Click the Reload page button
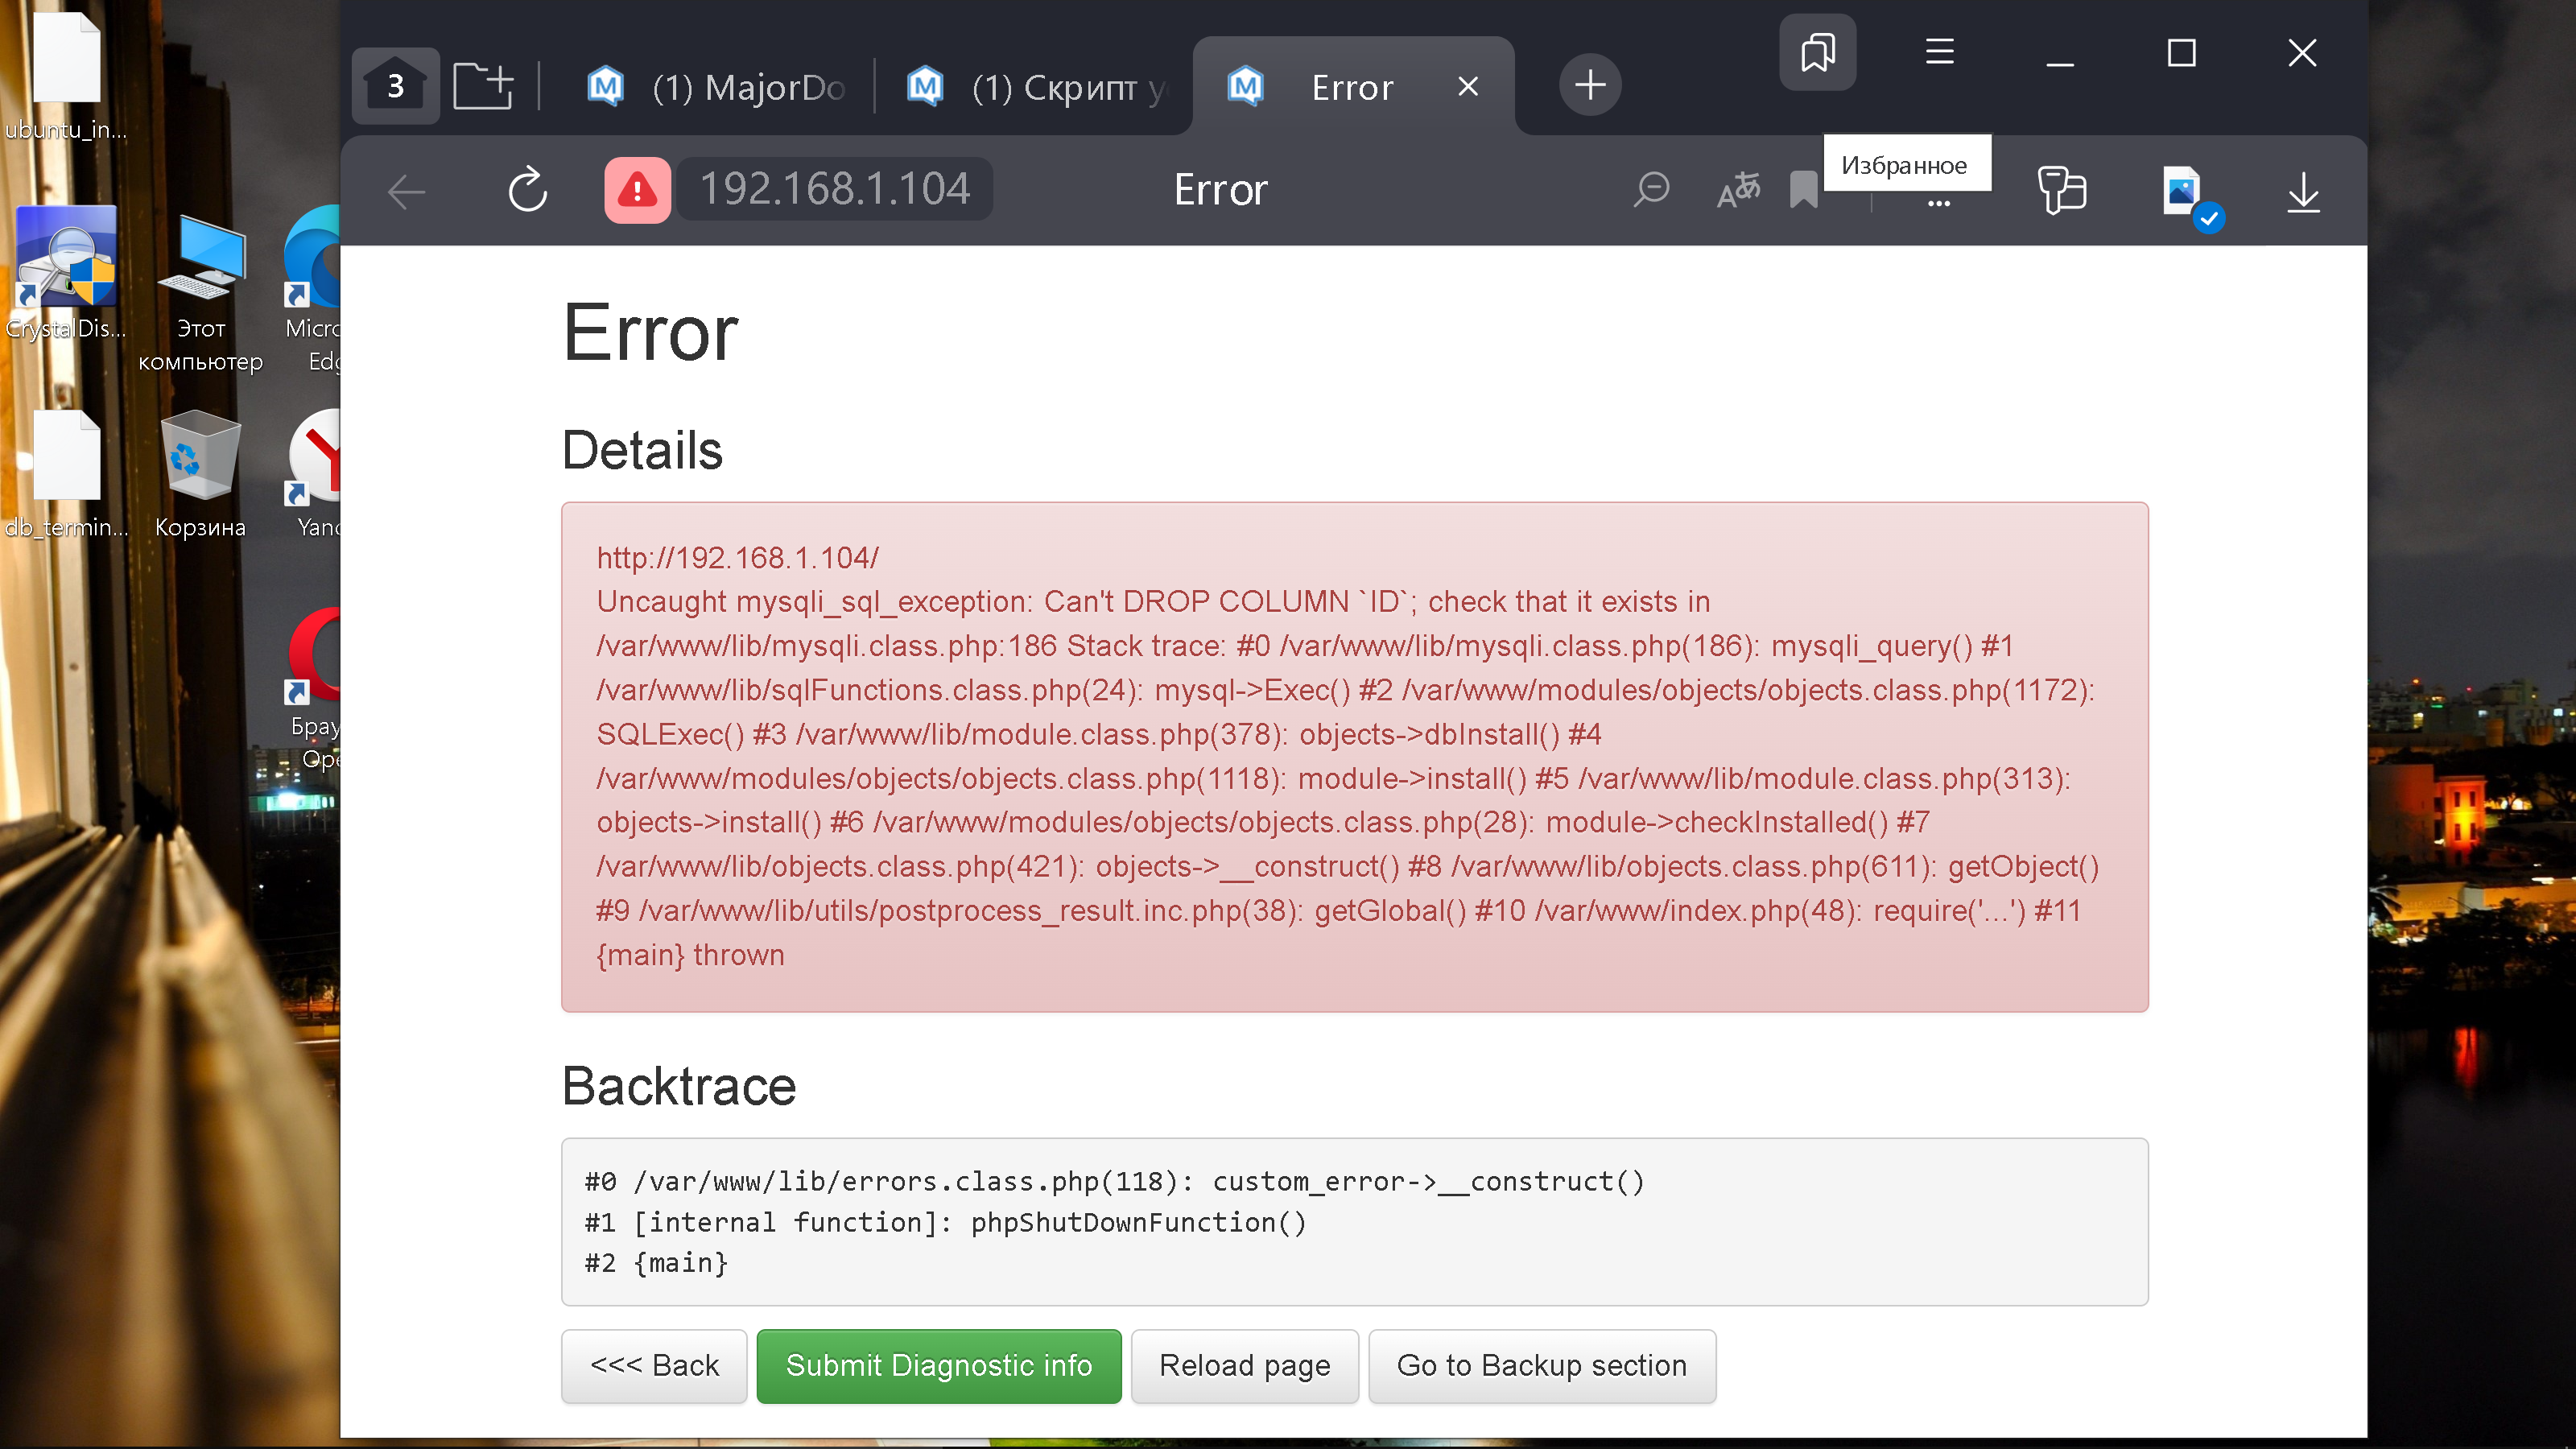This screenshot has height=1449, width=2576. coord(1244,1365)
